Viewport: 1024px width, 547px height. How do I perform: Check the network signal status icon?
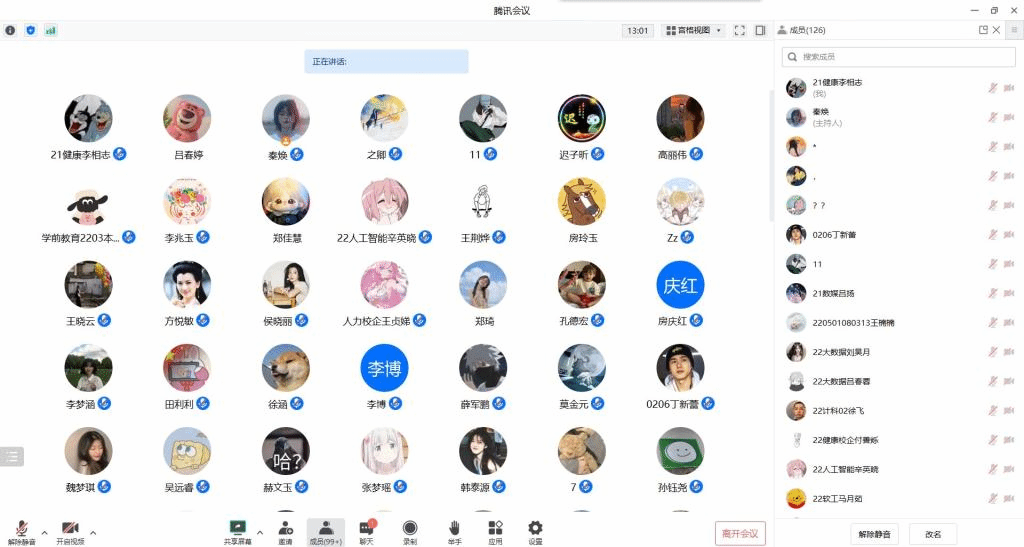(50, 31)
